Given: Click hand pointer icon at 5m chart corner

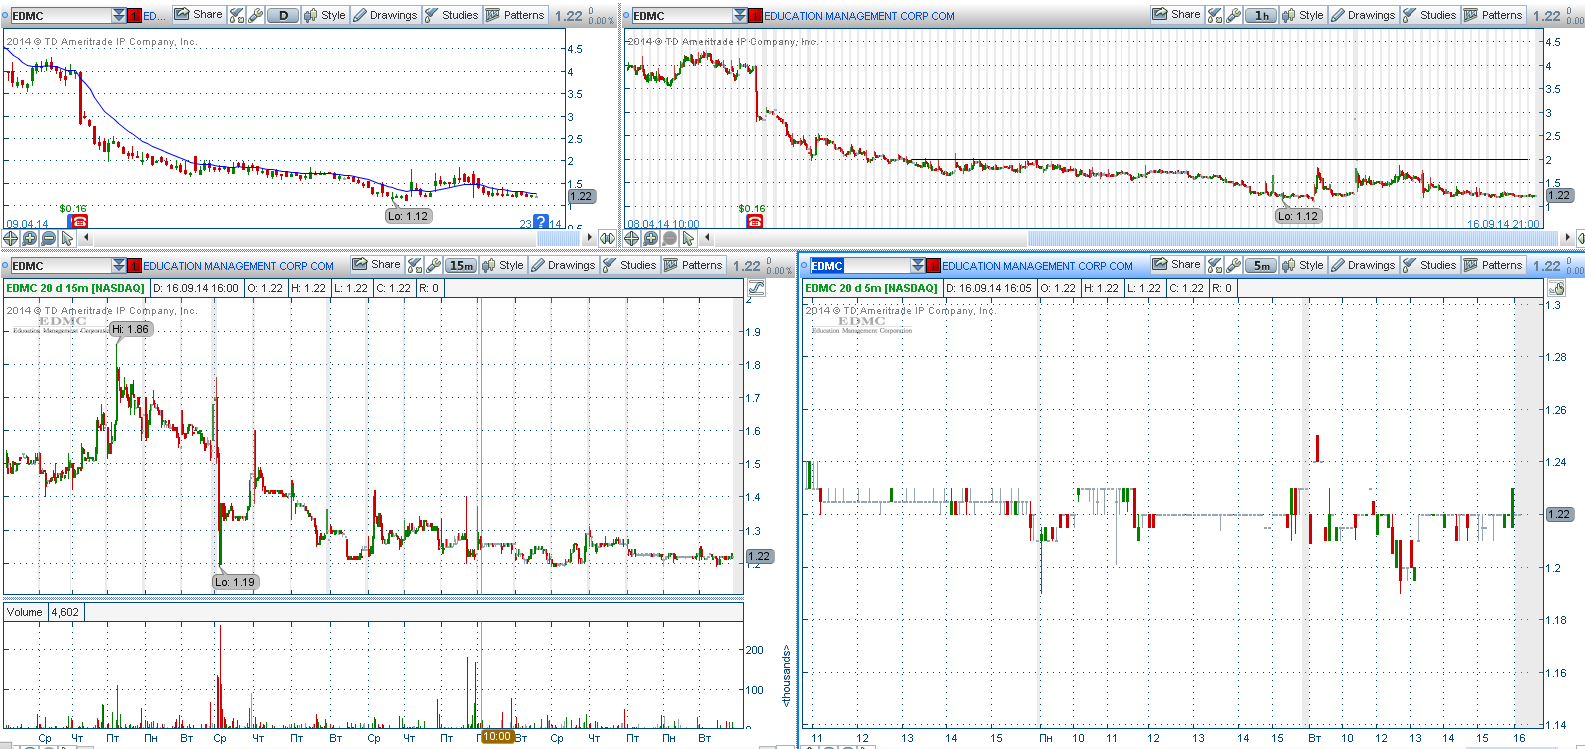Looking at the screenshot, I should 1556,288.
